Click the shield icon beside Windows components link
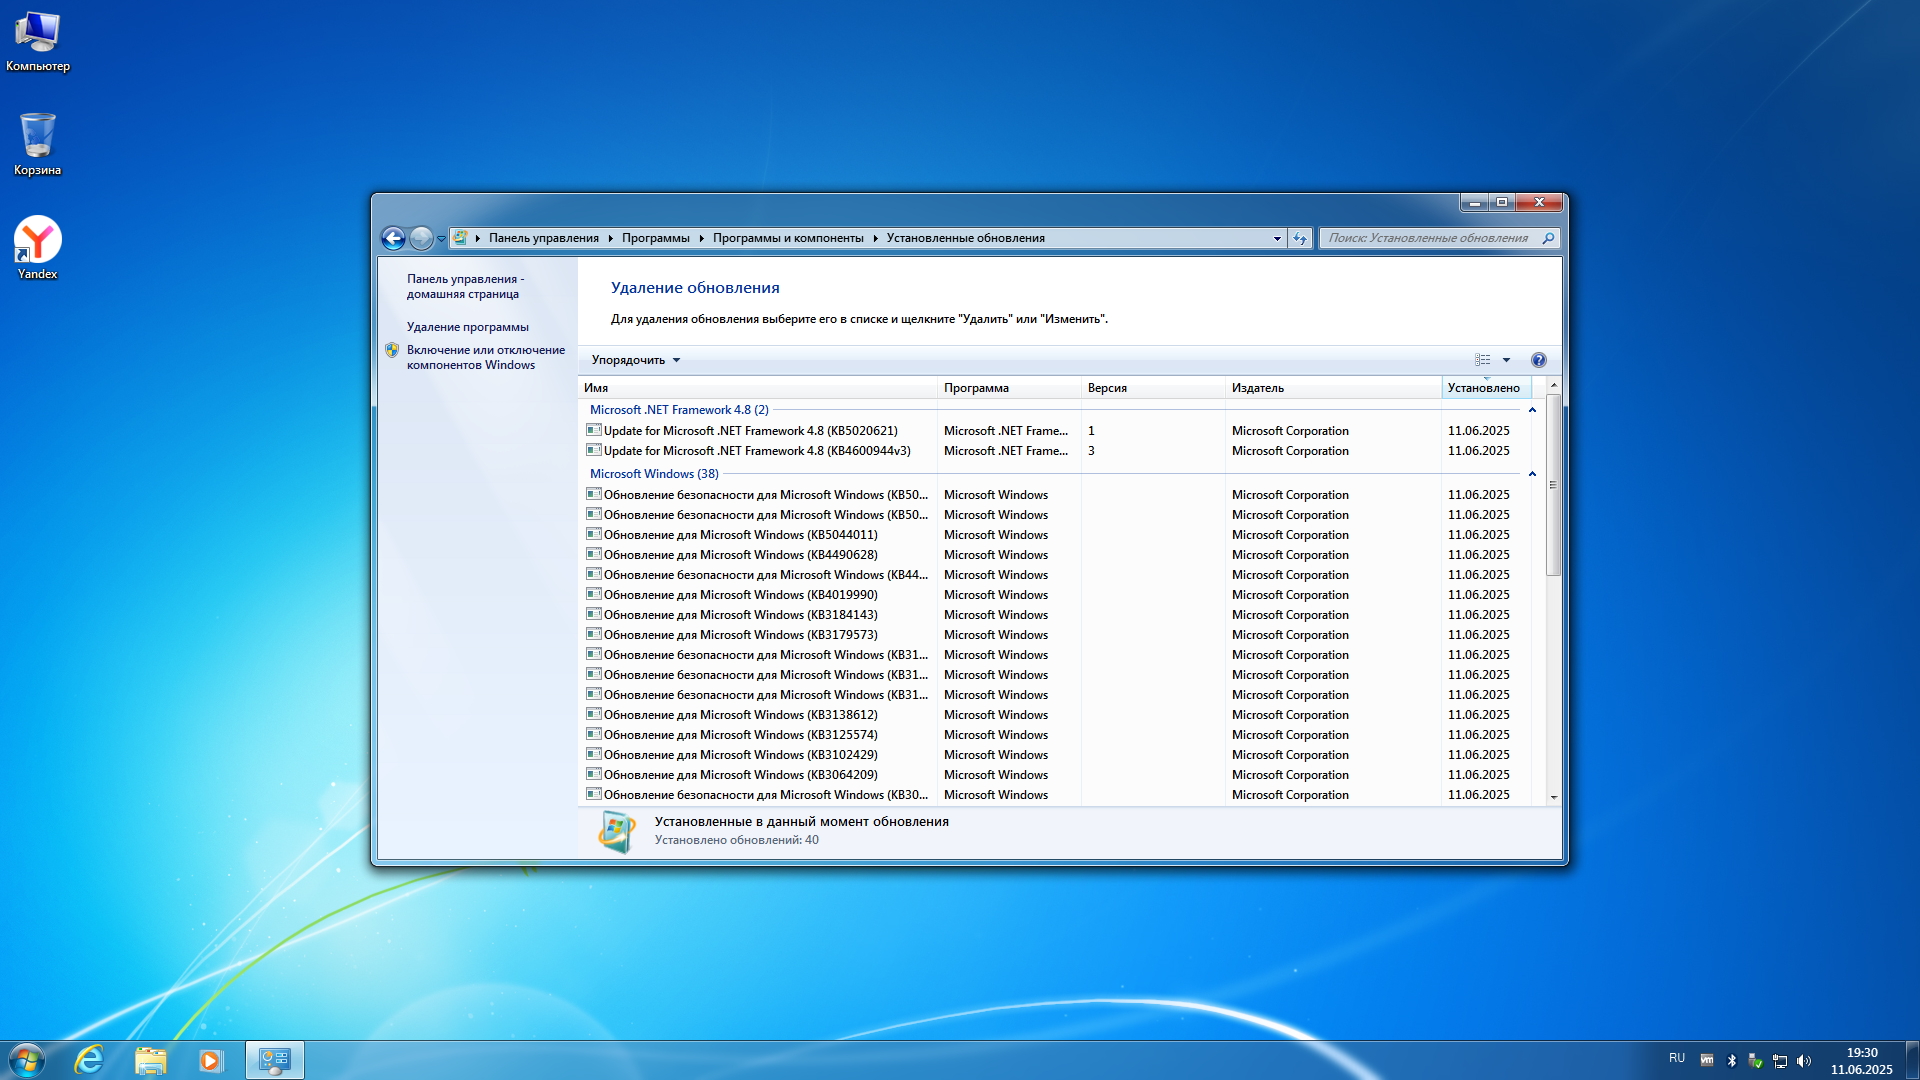The height and width of the screenshot is (1080, 1920). [x=392, y=350]
